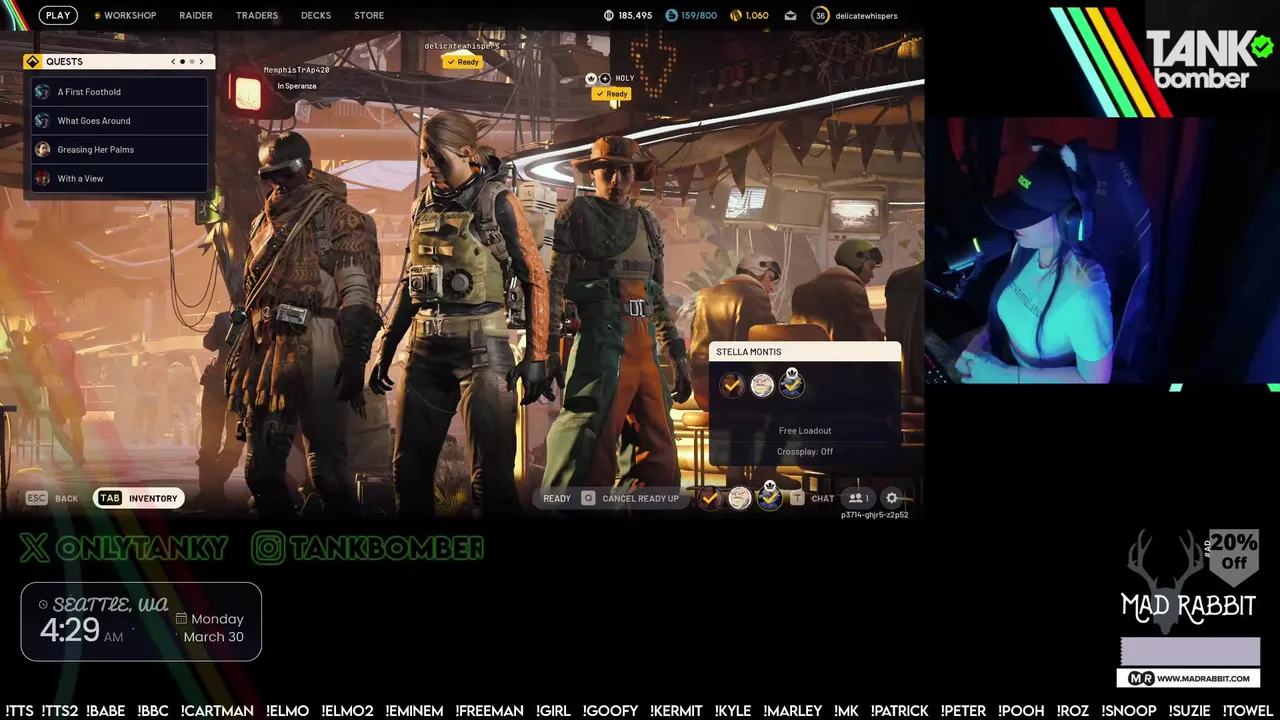The image size is (1280, 720).
Task: Click the ESC key icon
Action: pyautogui.click(x=36, y=498)
